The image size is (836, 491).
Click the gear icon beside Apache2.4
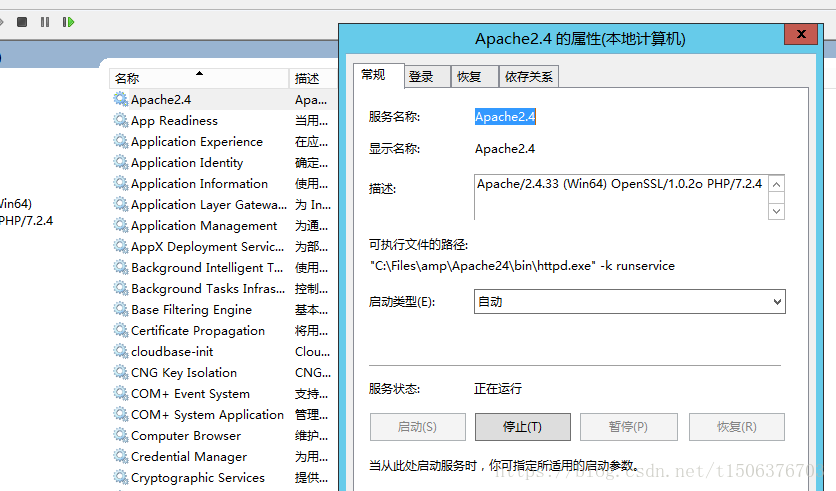point(120,99)
